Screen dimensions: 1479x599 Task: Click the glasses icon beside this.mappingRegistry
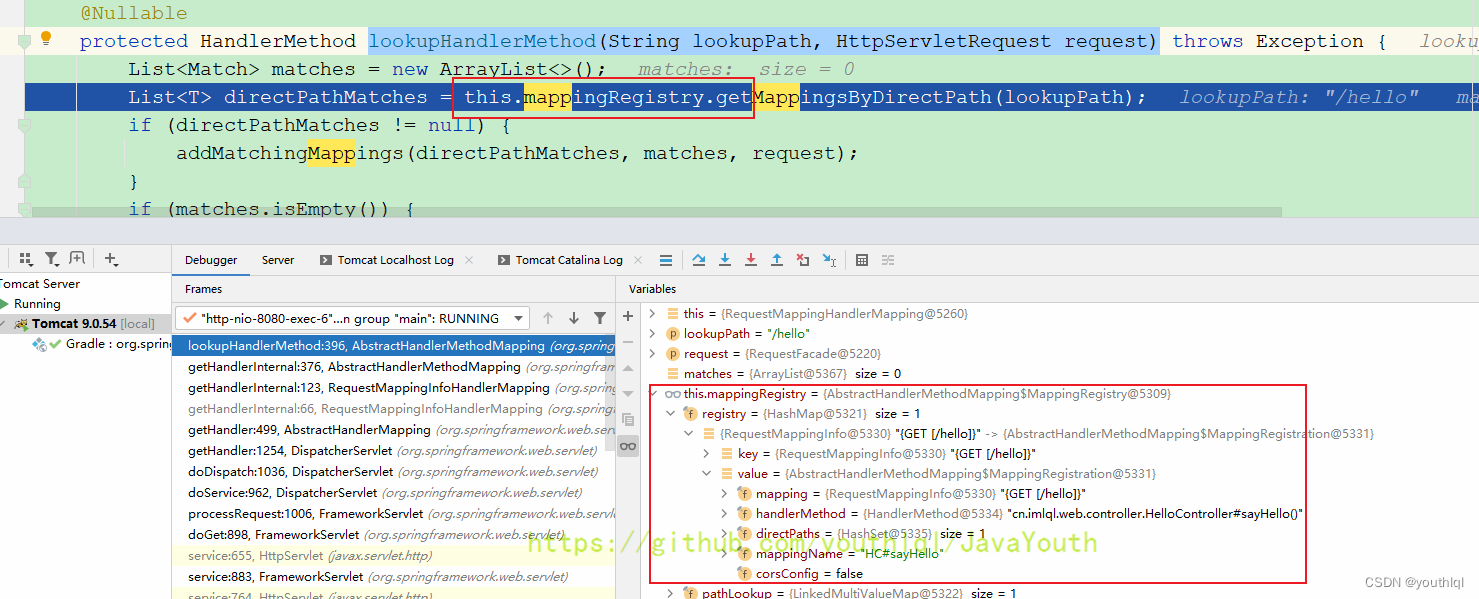pyautogui.click(x=672, y=394)
